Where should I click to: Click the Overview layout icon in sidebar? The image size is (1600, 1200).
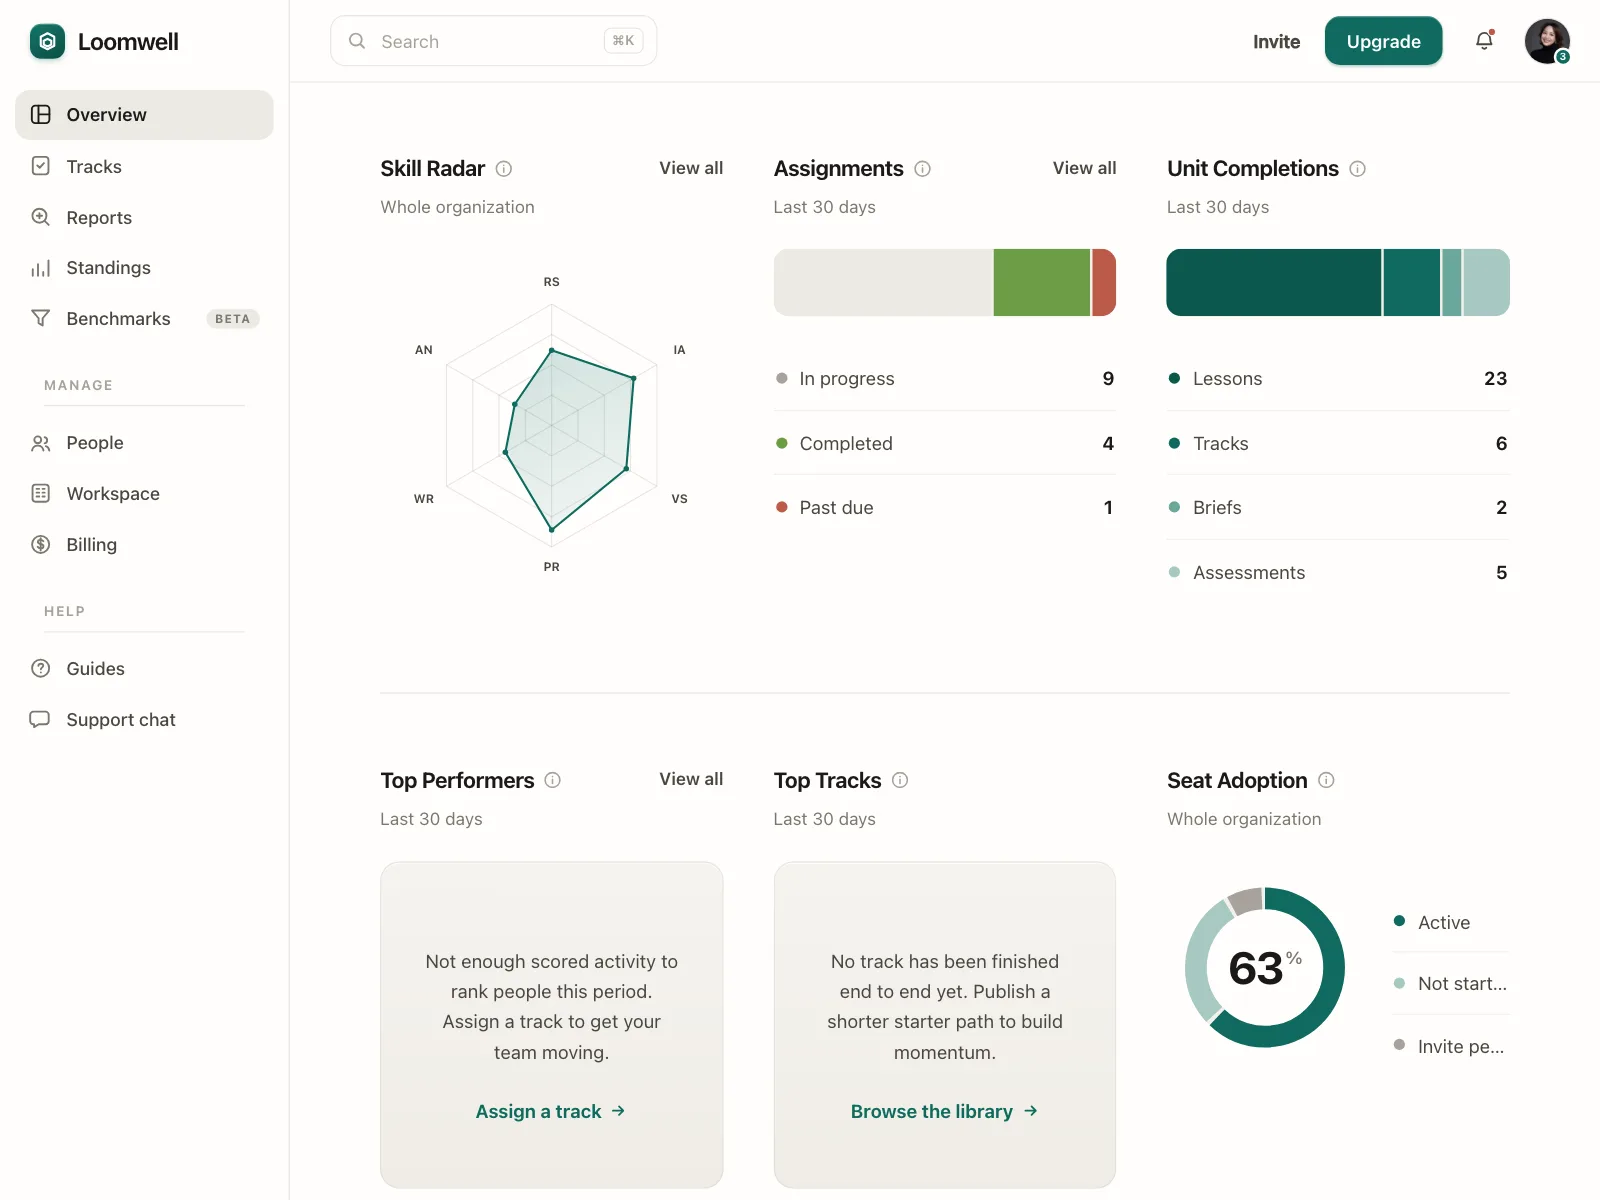tap(41, 115)
